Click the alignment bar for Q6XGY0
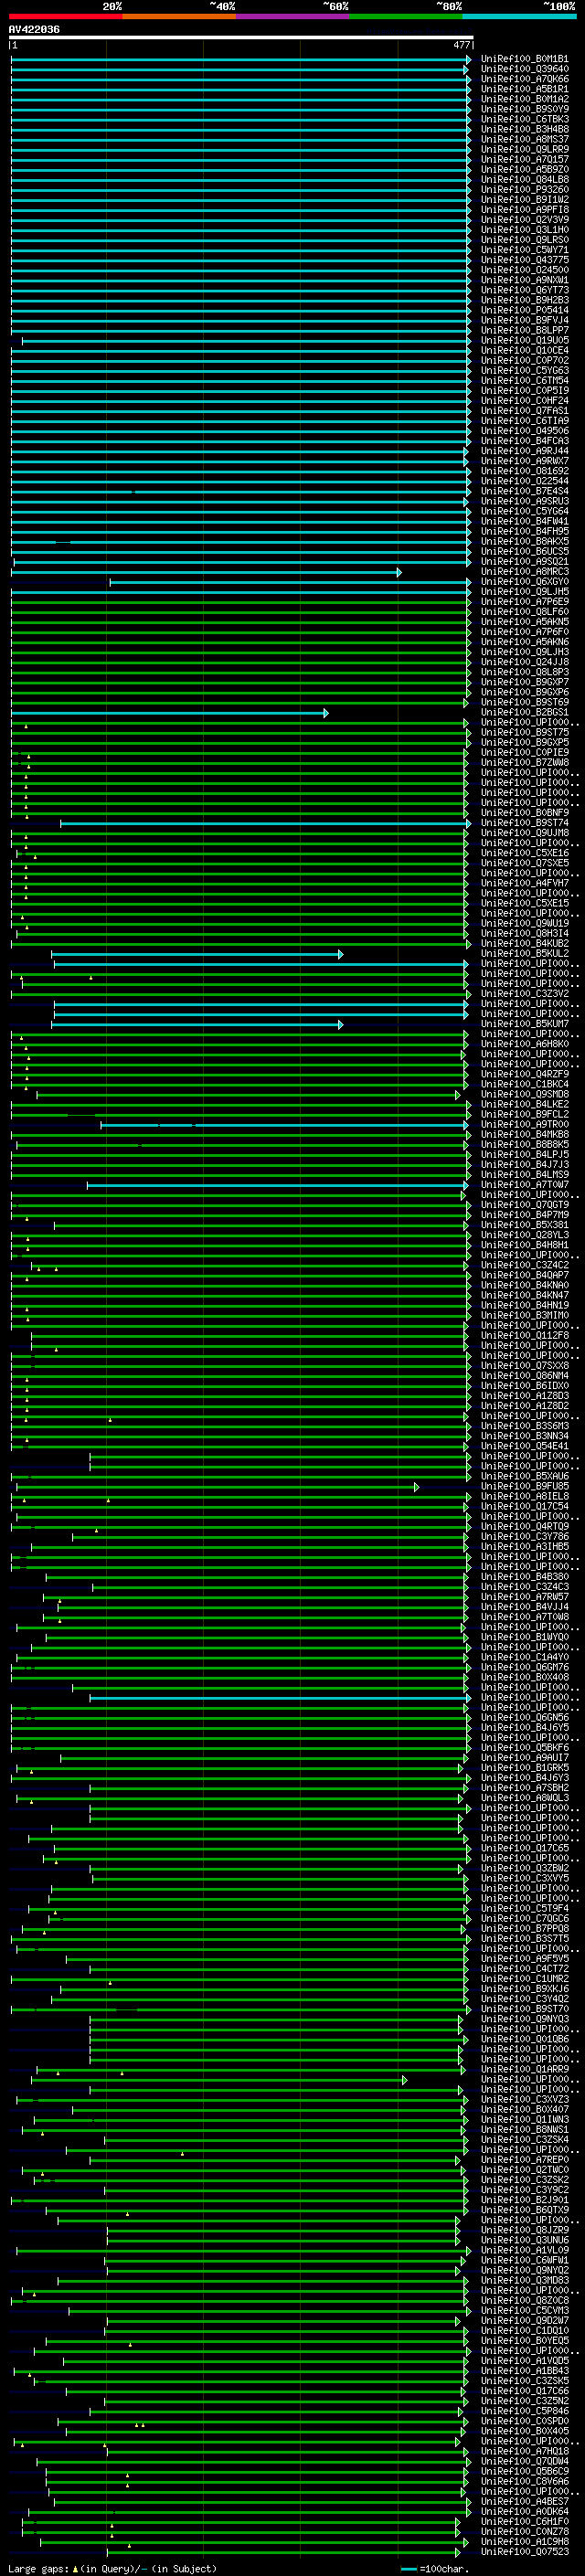This screenshot has width=585, height=2576. pyautogui.click(x=290, y=582)
